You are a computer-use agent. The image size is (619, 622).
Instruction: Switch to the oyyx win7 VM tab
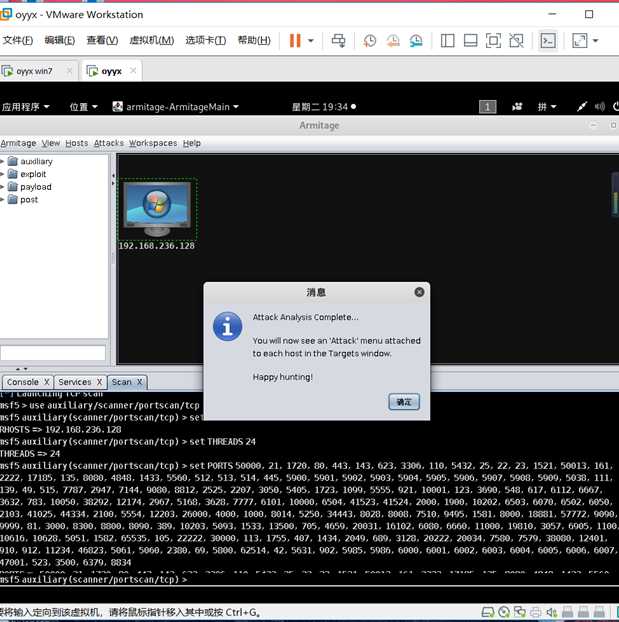(x=34, y=71)
